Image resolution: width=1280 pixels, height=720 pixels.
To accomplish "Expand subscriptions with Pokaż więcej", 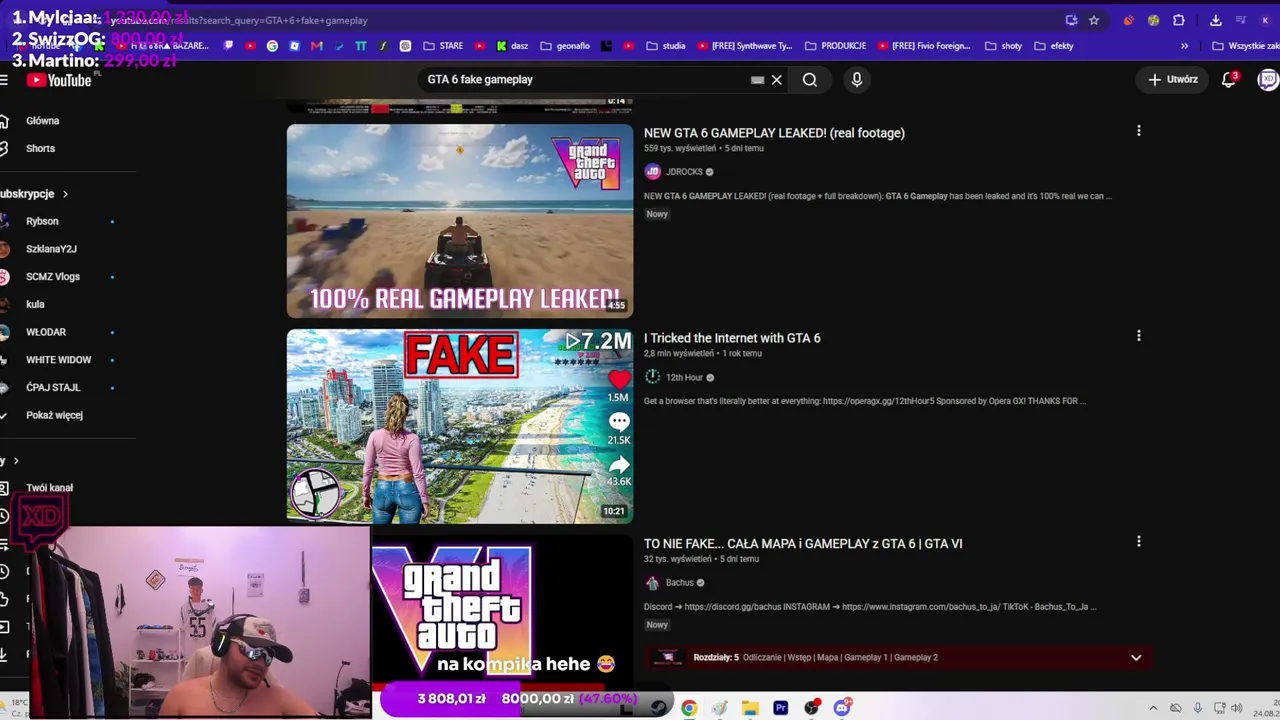I will pyautogui.click(x=54, y=415).
